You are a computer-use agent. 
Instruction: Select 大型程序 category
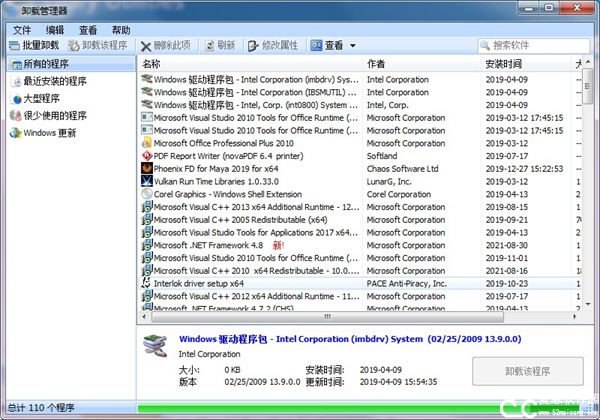(41, 99)
